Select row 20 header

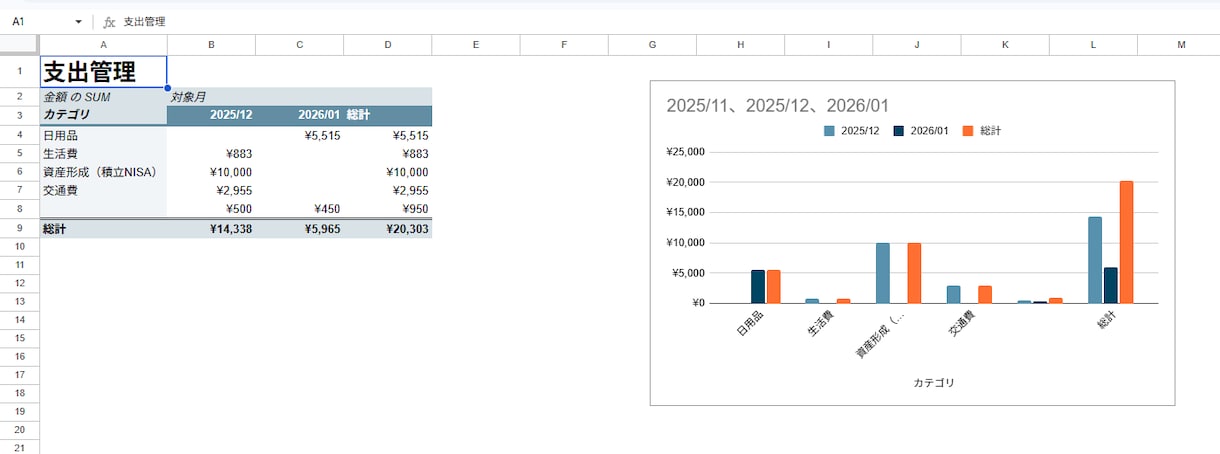[x=19, y=429]
